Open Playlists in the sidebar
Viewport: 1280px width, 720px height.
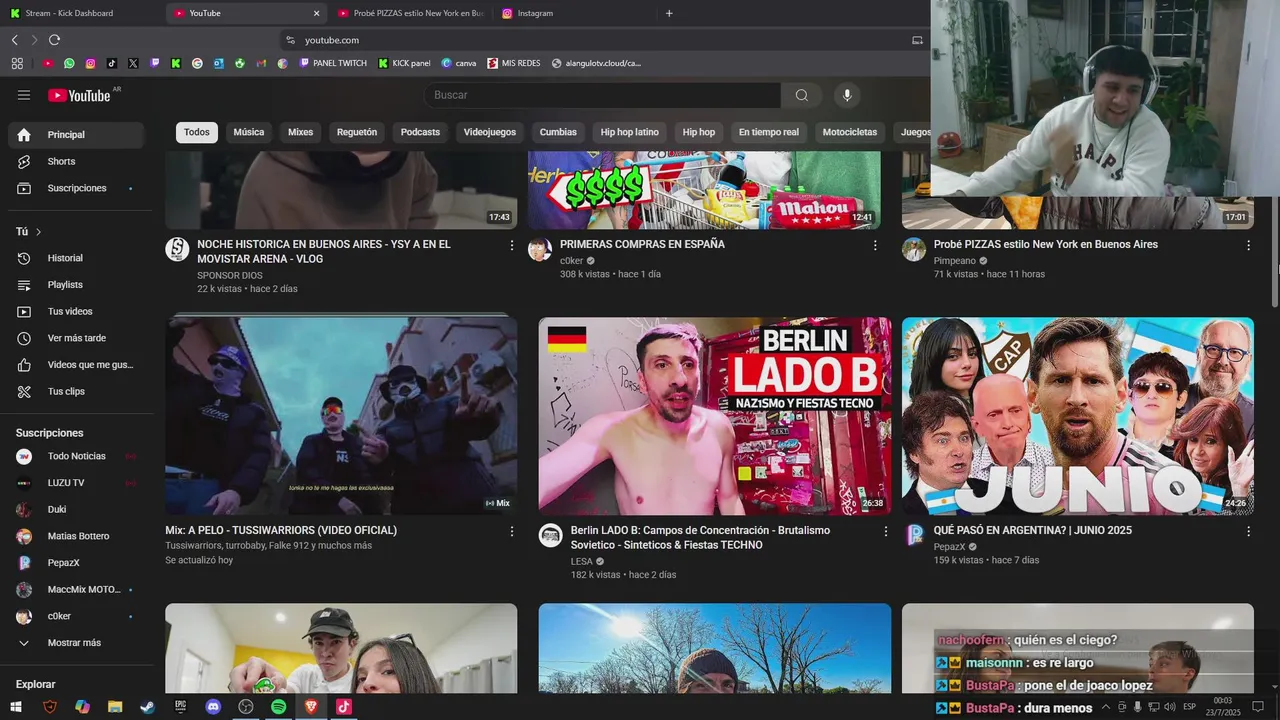[x=76, y=285]
